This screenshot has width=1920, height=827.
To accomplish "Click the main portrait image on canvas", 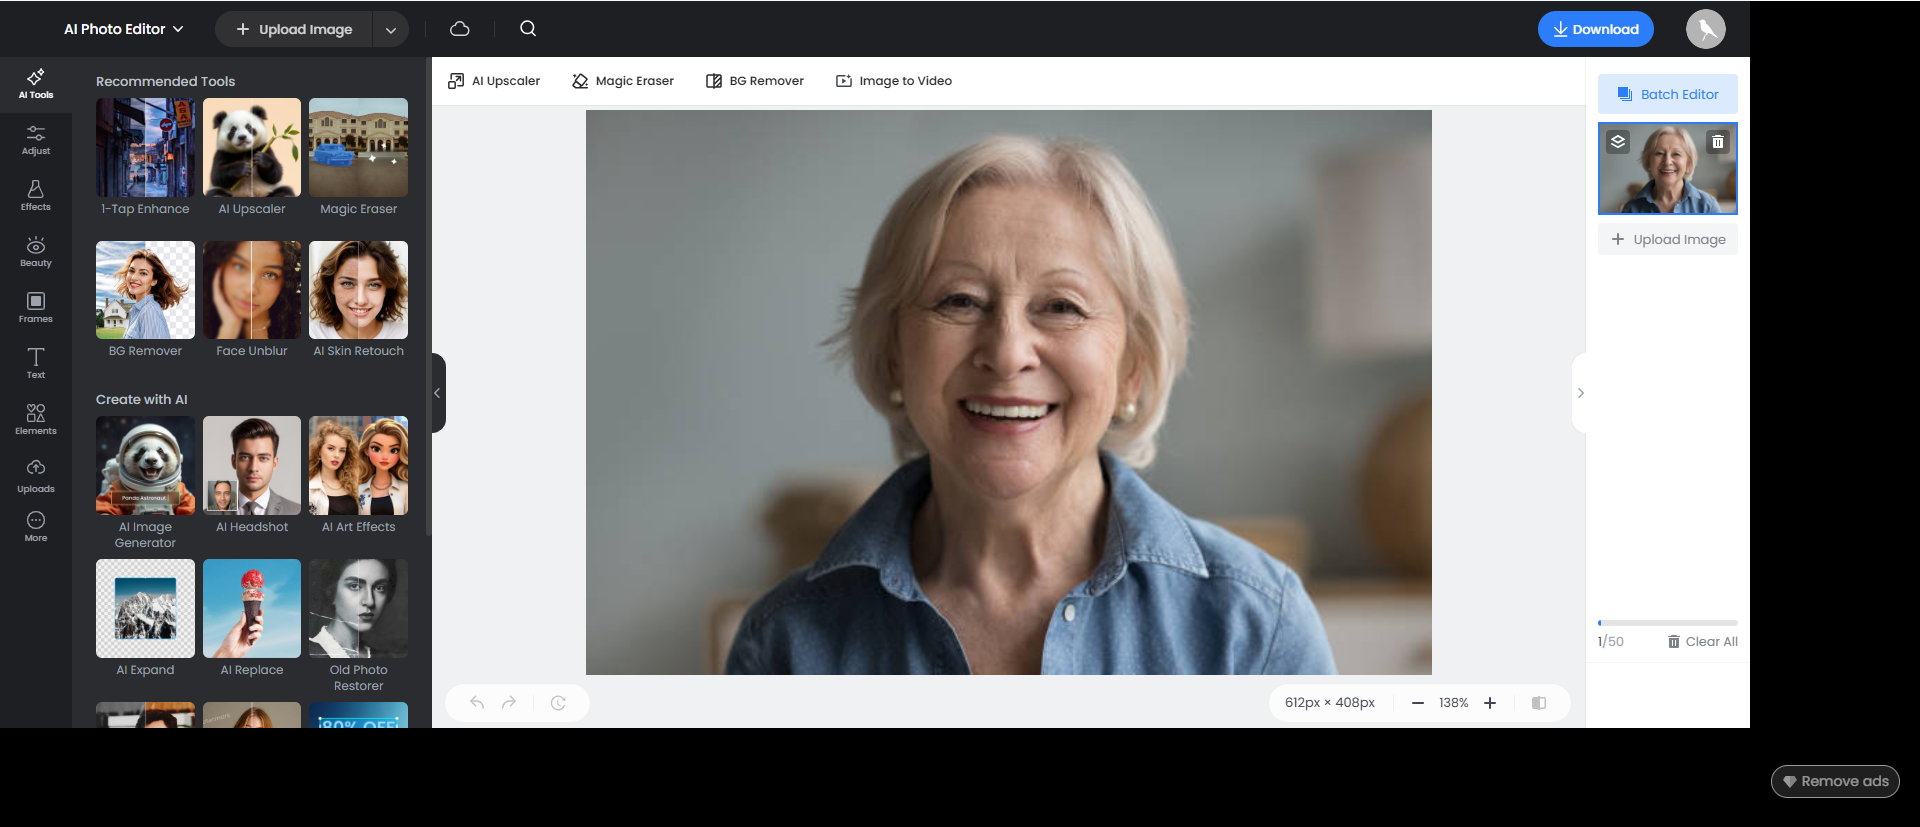I will (x=1008, y=392).
